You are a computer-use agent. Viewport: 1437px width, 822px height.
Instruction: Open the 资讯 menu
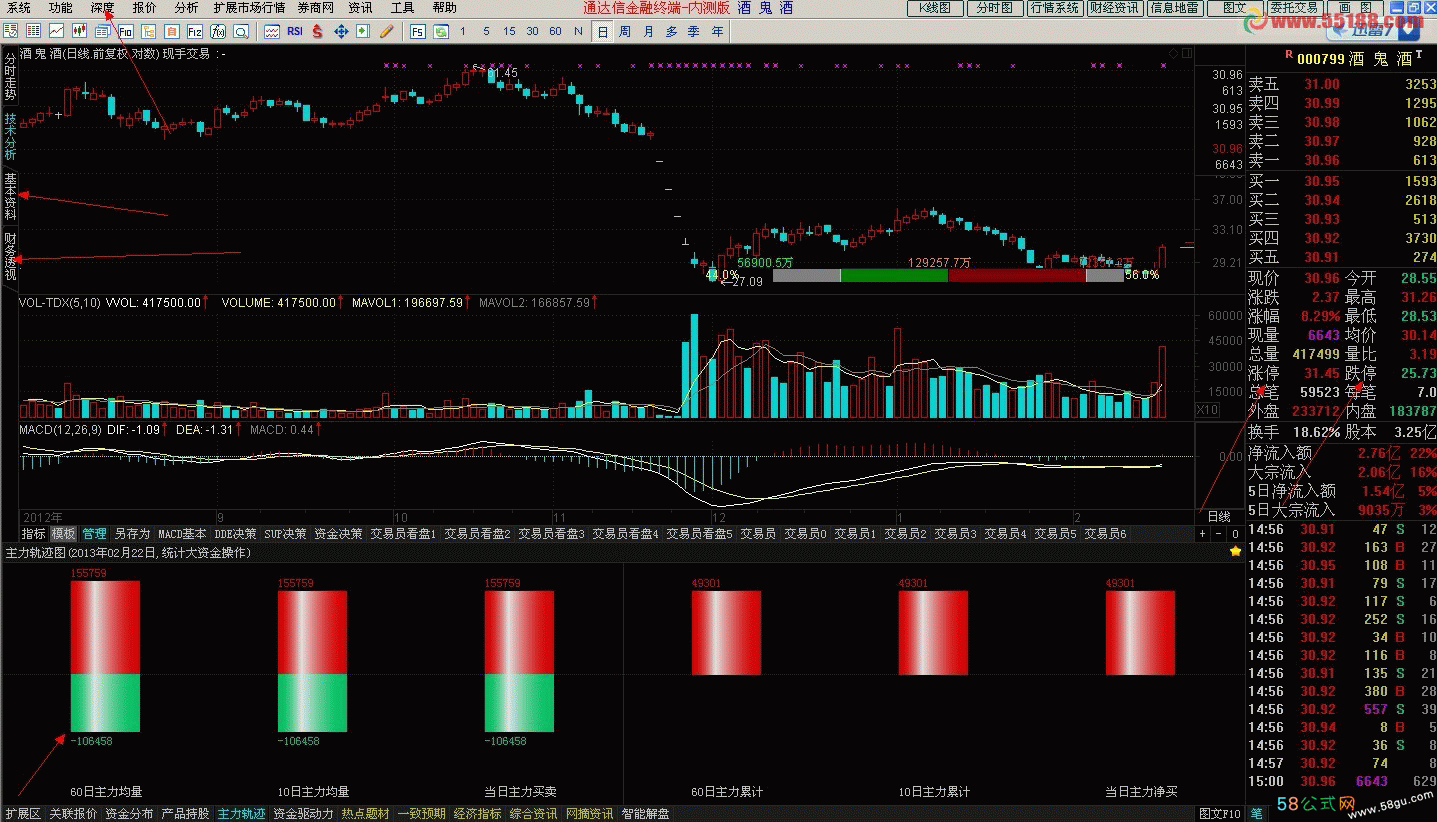click(361, 8)
